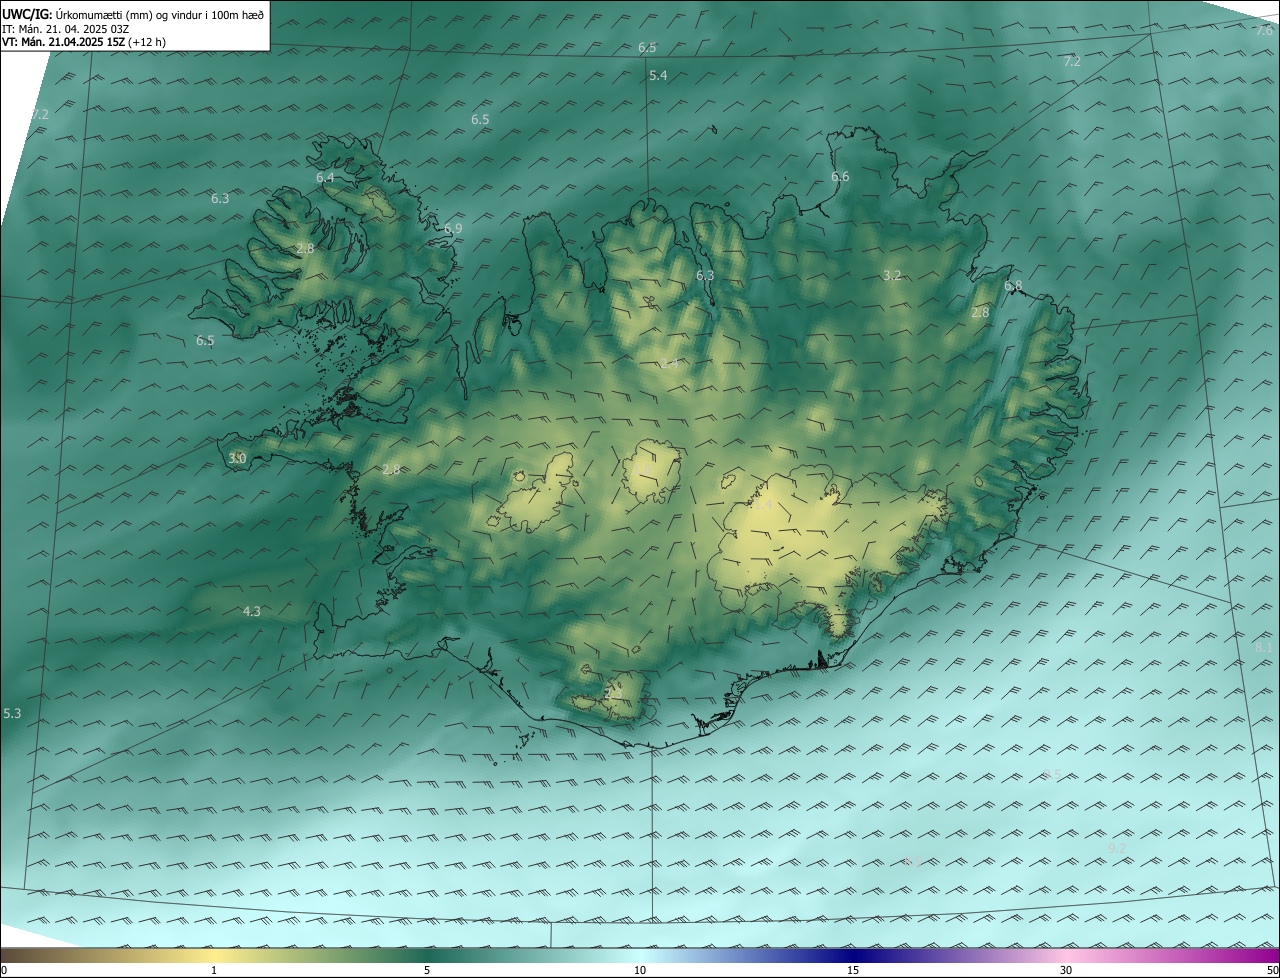
Task: Click the 3.2 value label
Action: 893,275
